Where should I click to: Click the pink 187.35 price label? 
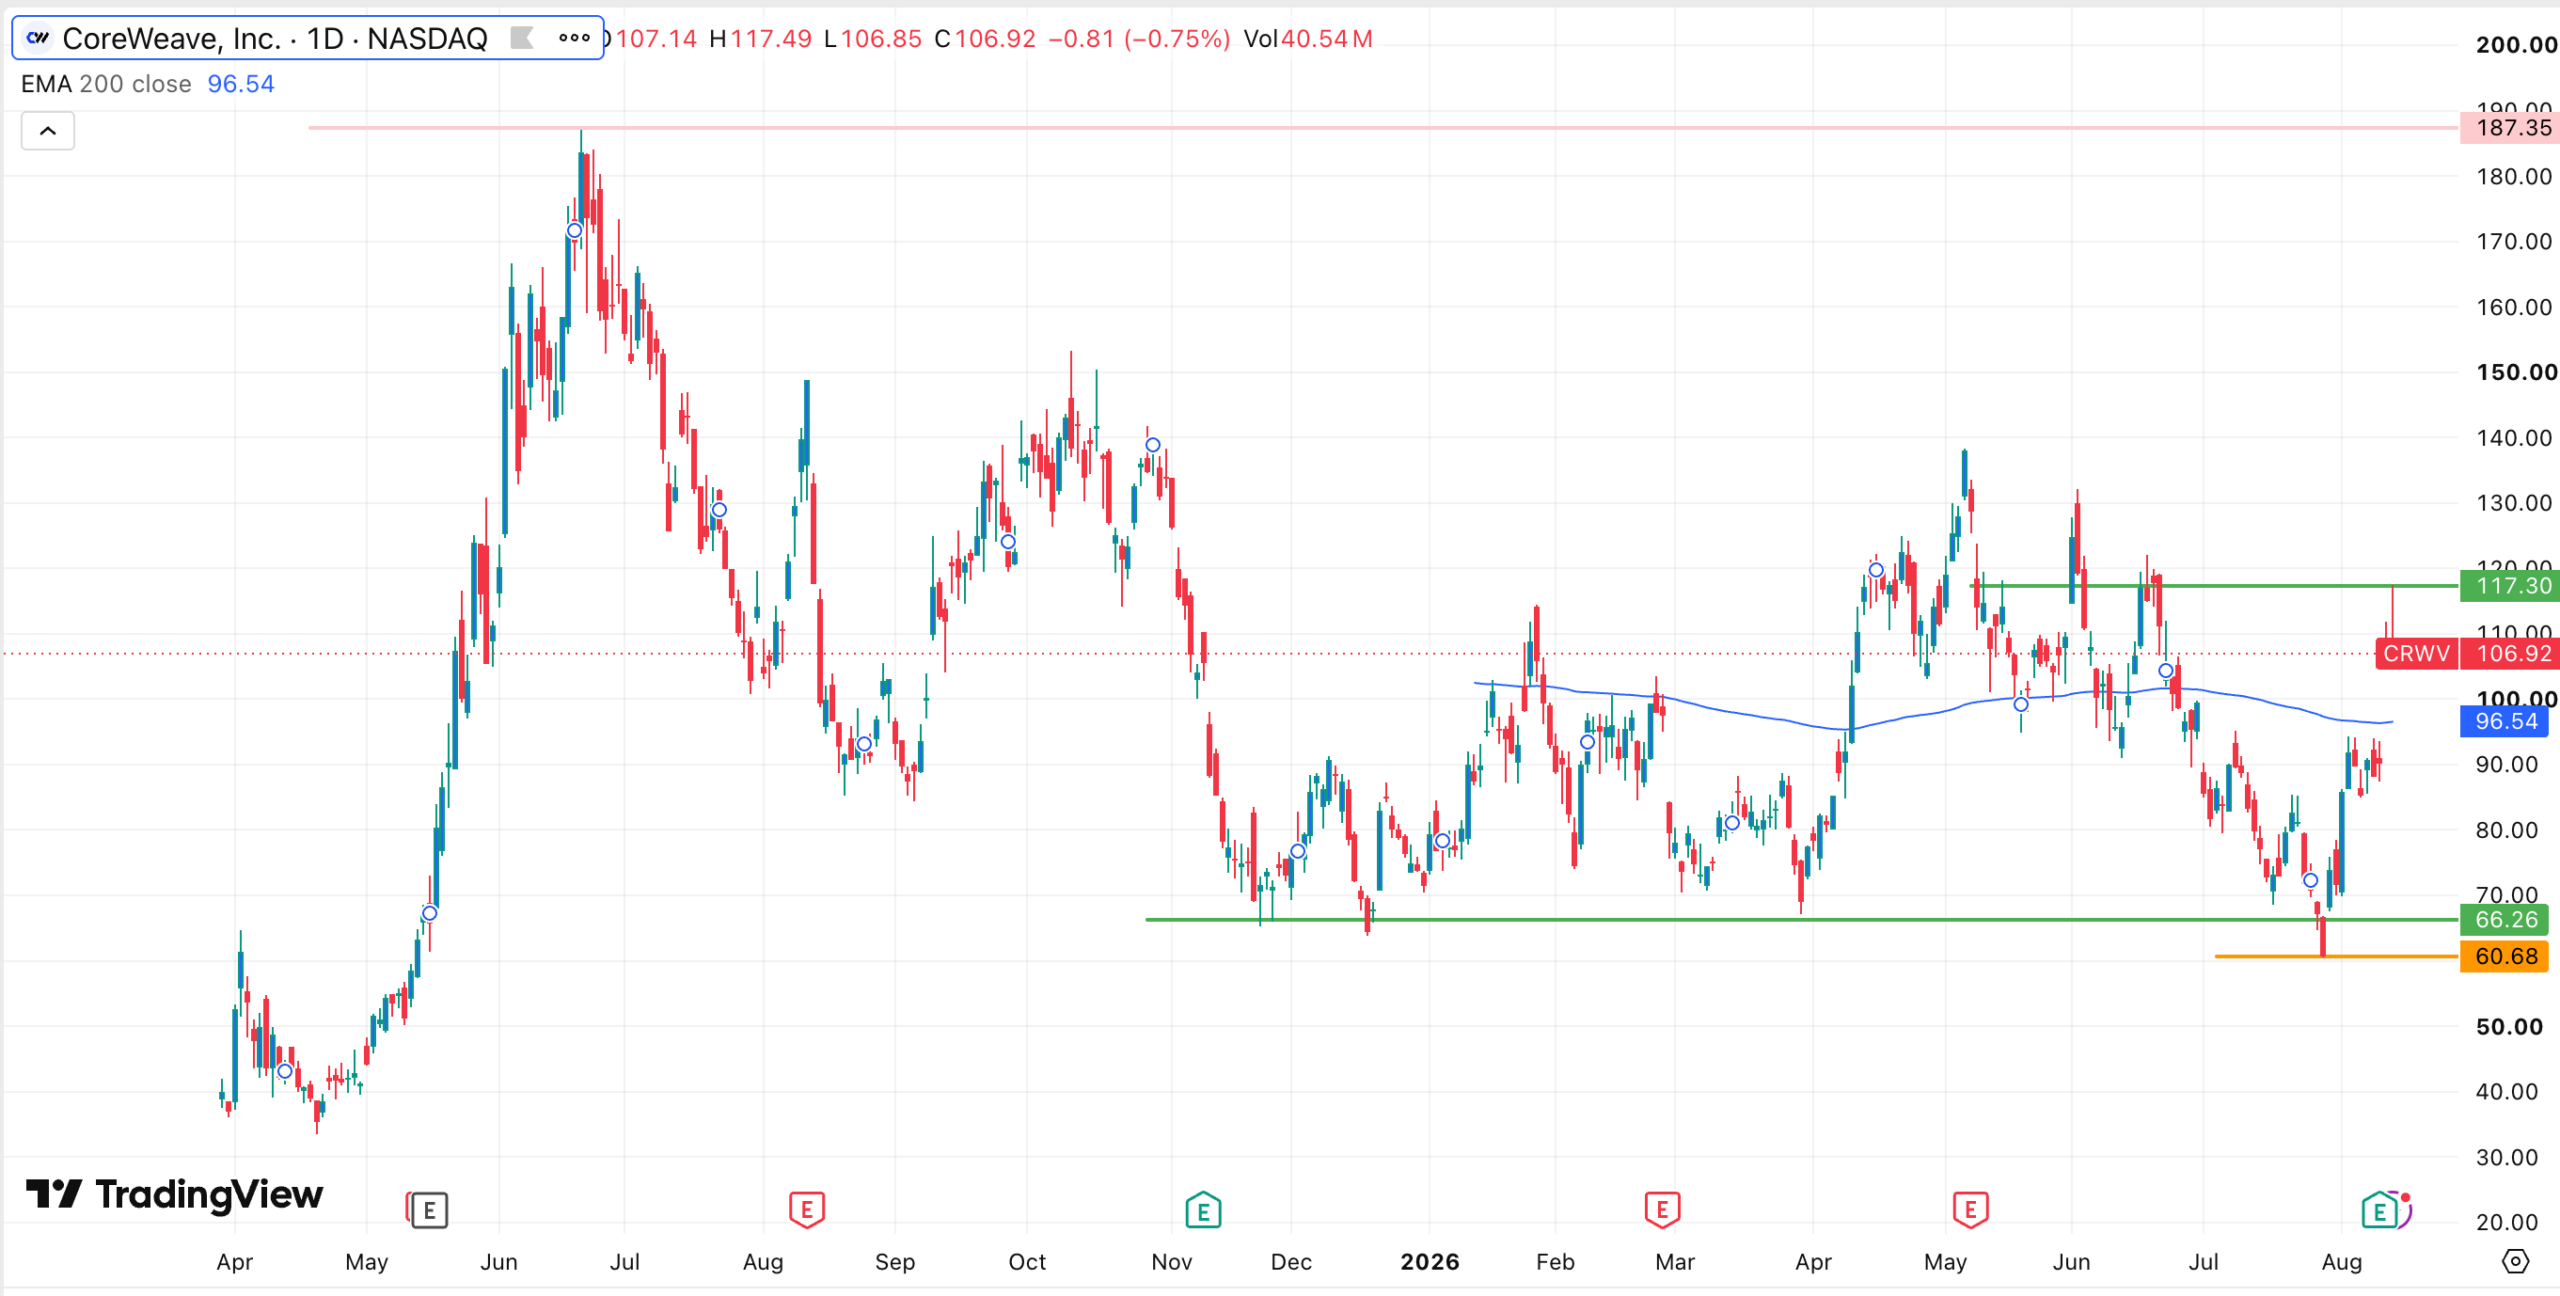click(2509, 128)
